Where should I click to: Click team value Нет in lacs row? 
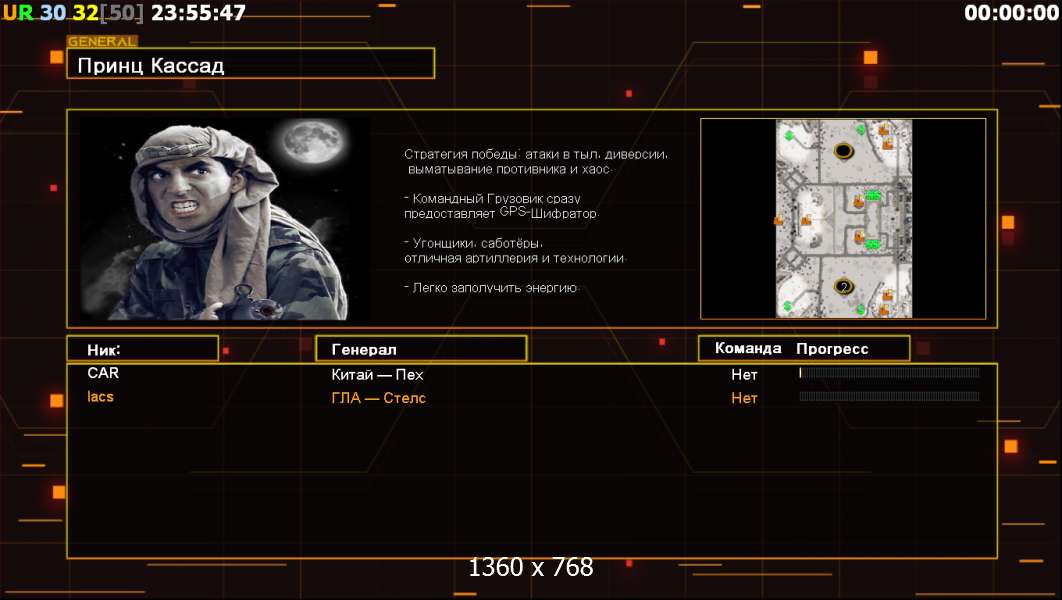coord(744,398)
